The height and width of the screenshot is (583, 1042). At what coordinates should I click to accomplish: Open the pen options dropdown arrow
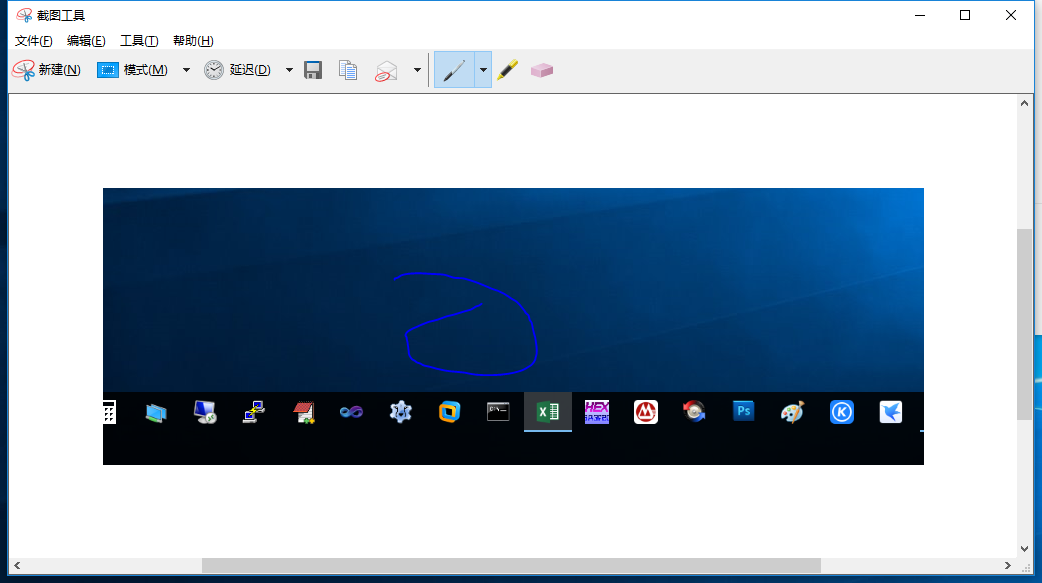pos(483,70)
